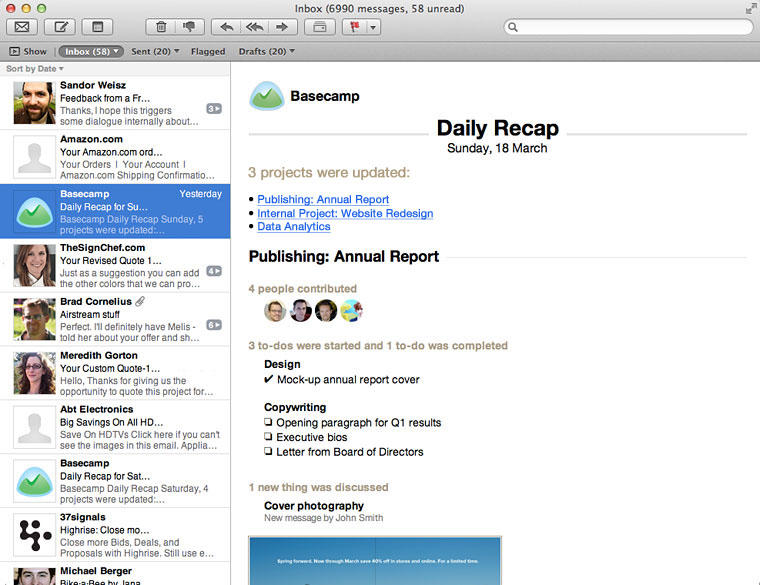Screen dimensions: 760x585
Task: Click the last colorful contributor avatar
Action: 351,311
